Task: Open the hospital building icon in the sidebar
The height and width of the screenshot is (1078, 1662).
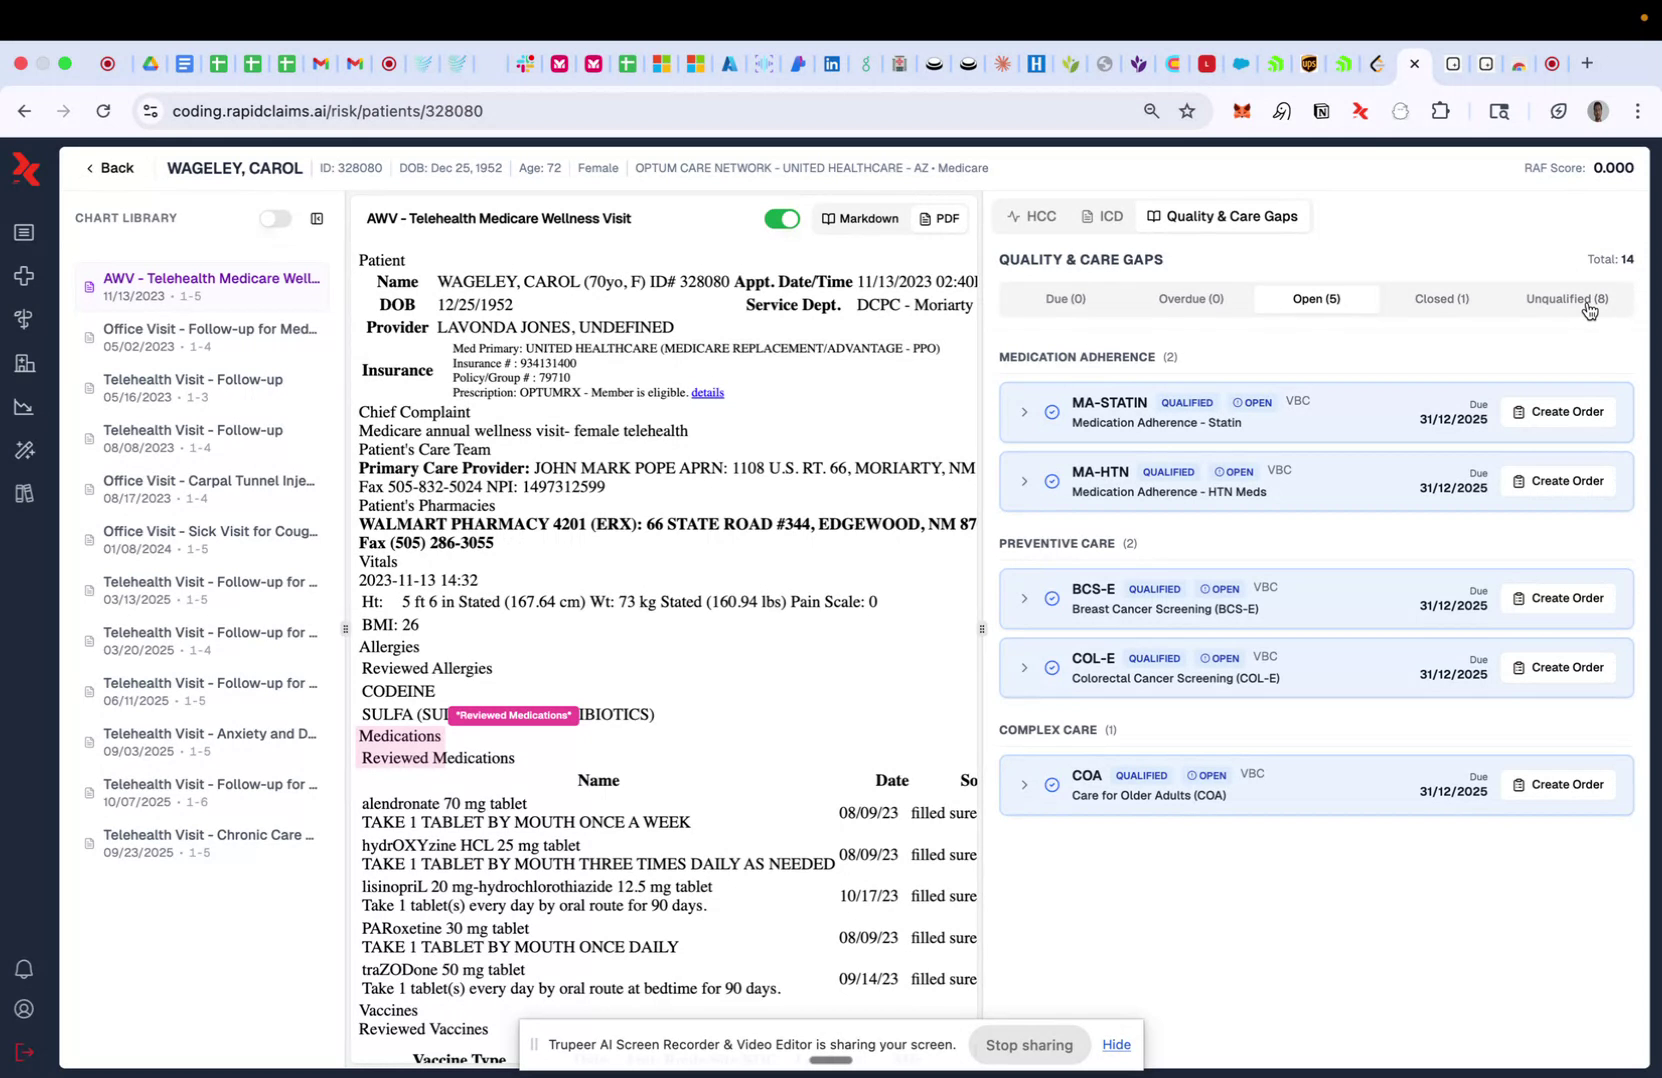Action: click(24, 363)
